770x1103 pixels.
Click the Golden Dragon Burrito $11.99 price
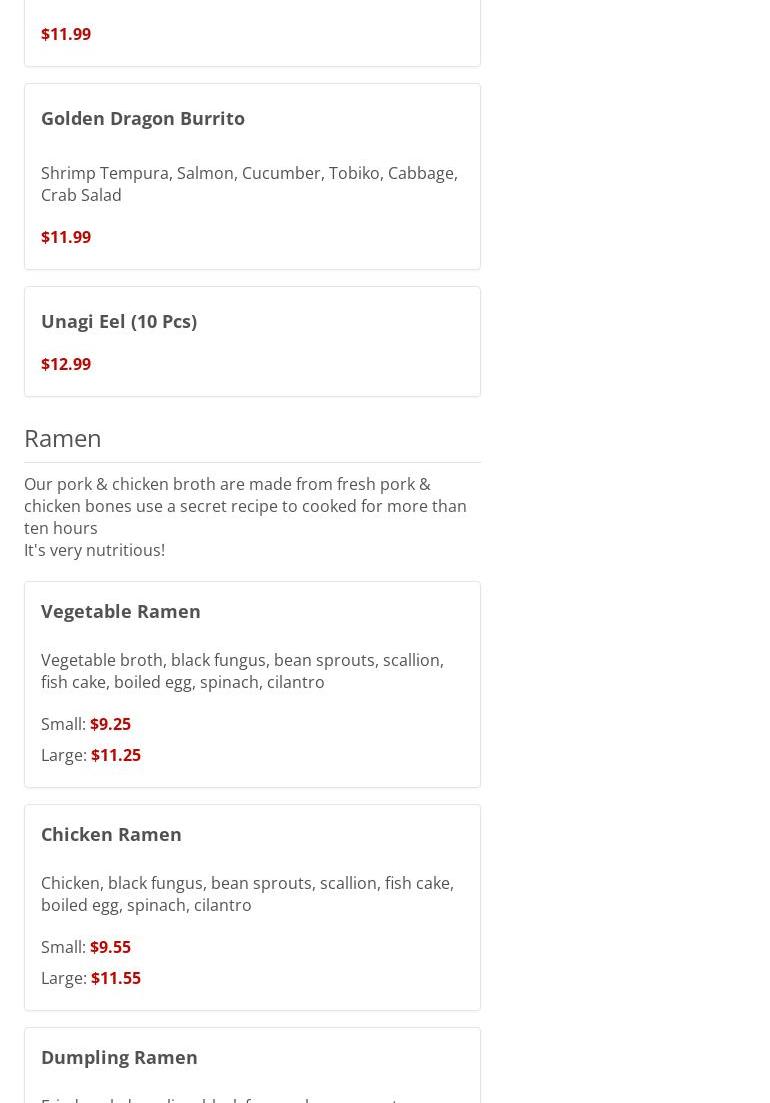coord(66,237)
